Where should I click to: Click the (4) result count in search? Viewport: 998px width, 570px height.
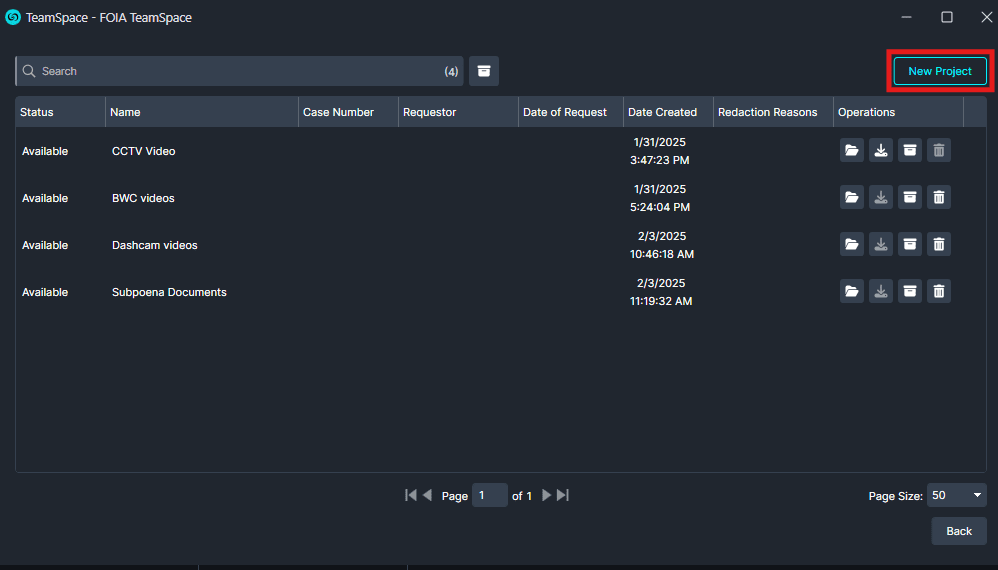[x=451, y=71]
